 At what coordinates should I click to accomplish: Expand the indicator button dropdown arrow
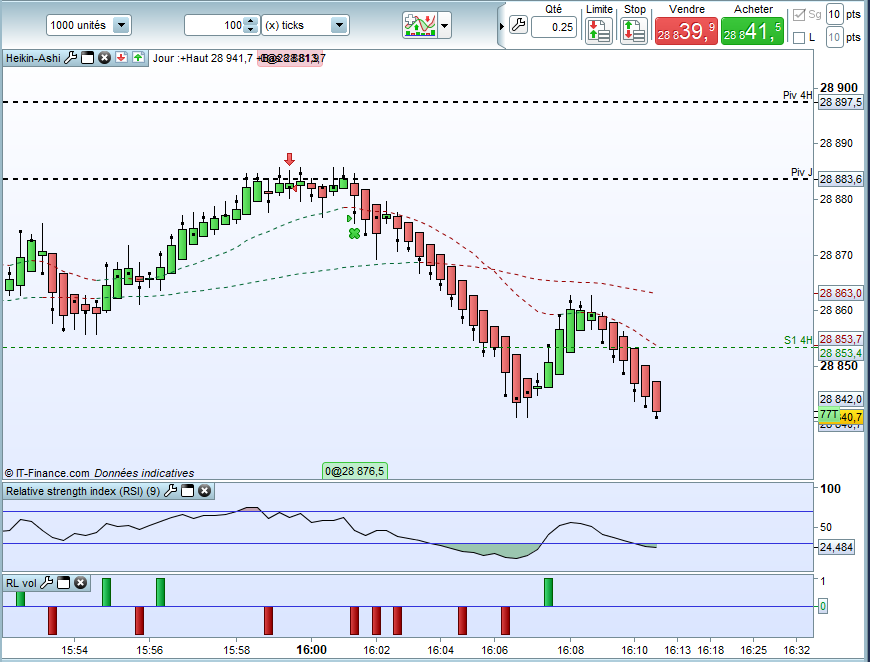coord(444,26)
